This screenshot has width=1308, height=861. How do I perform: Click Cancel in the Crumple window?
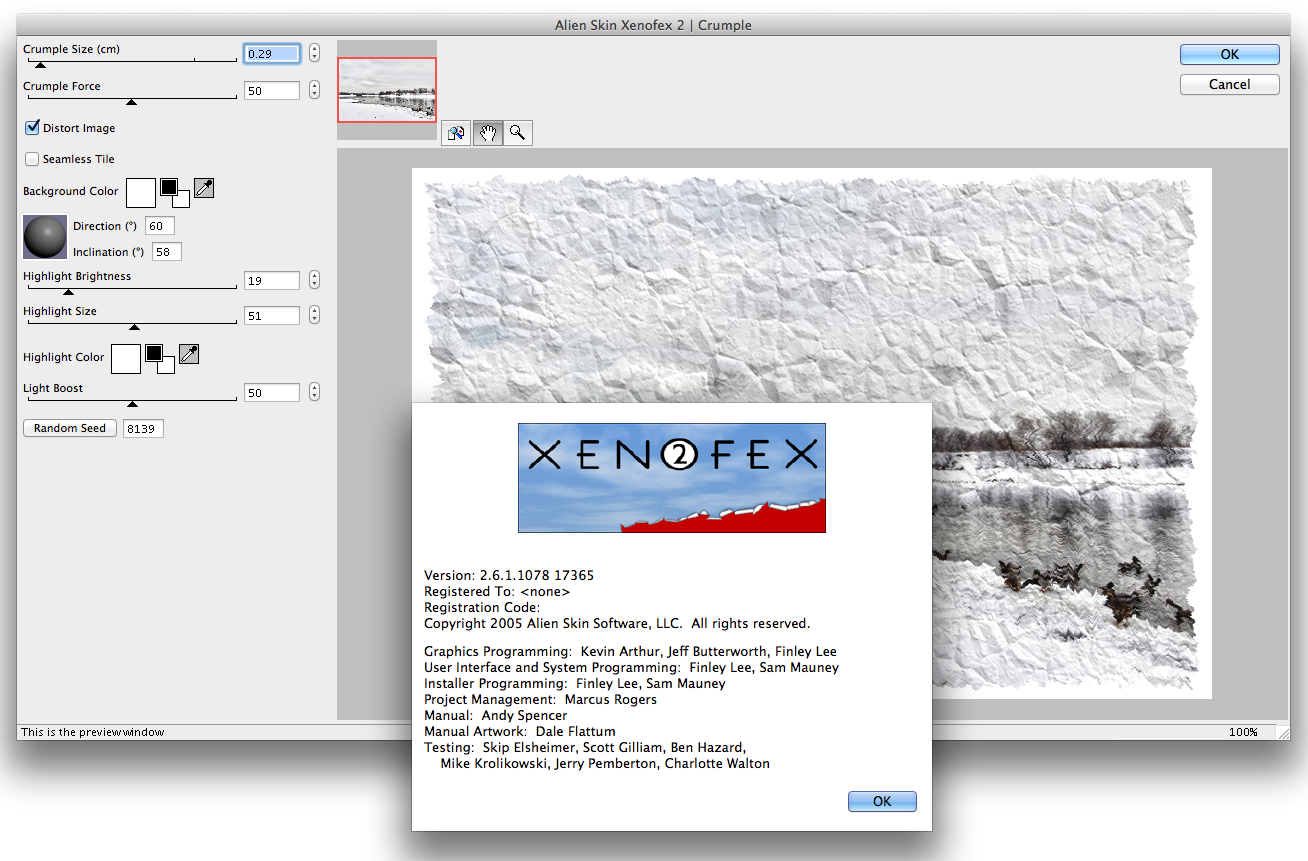tap(1229, 84)
